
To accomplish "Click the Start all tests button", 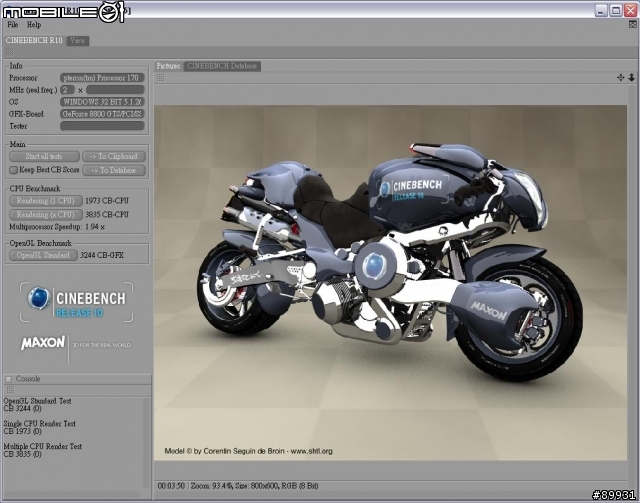I will (44, 156).
